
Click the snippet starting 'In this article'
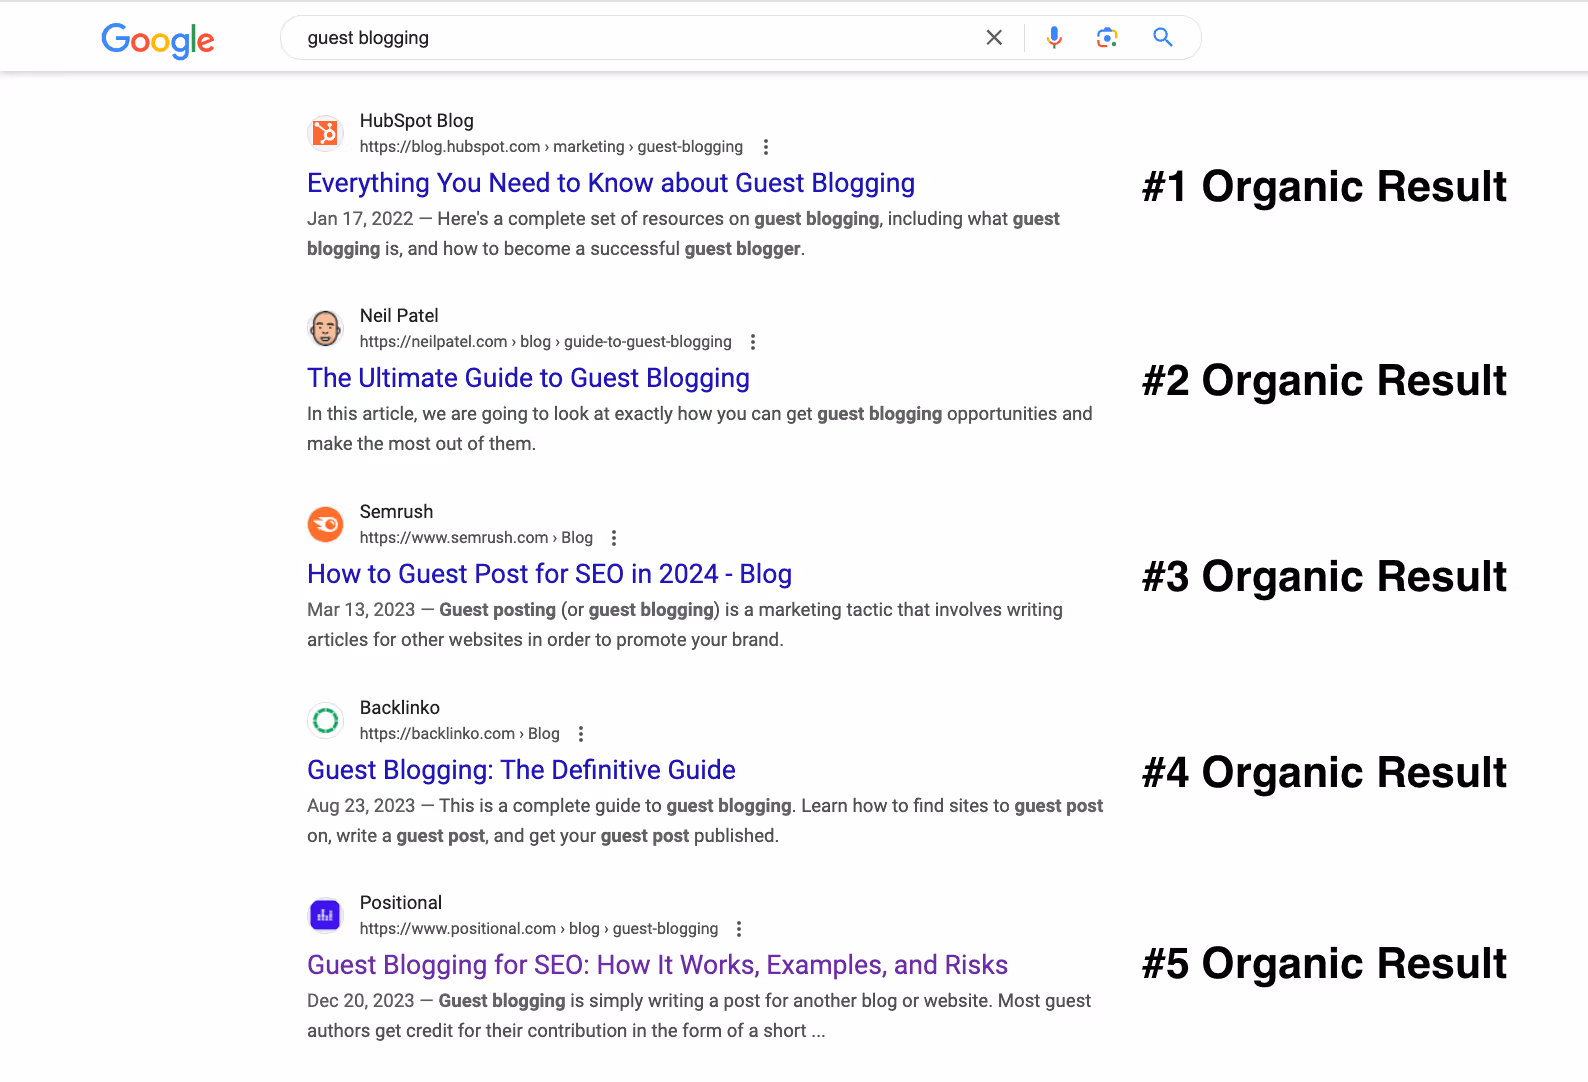[x=700, y=429]
